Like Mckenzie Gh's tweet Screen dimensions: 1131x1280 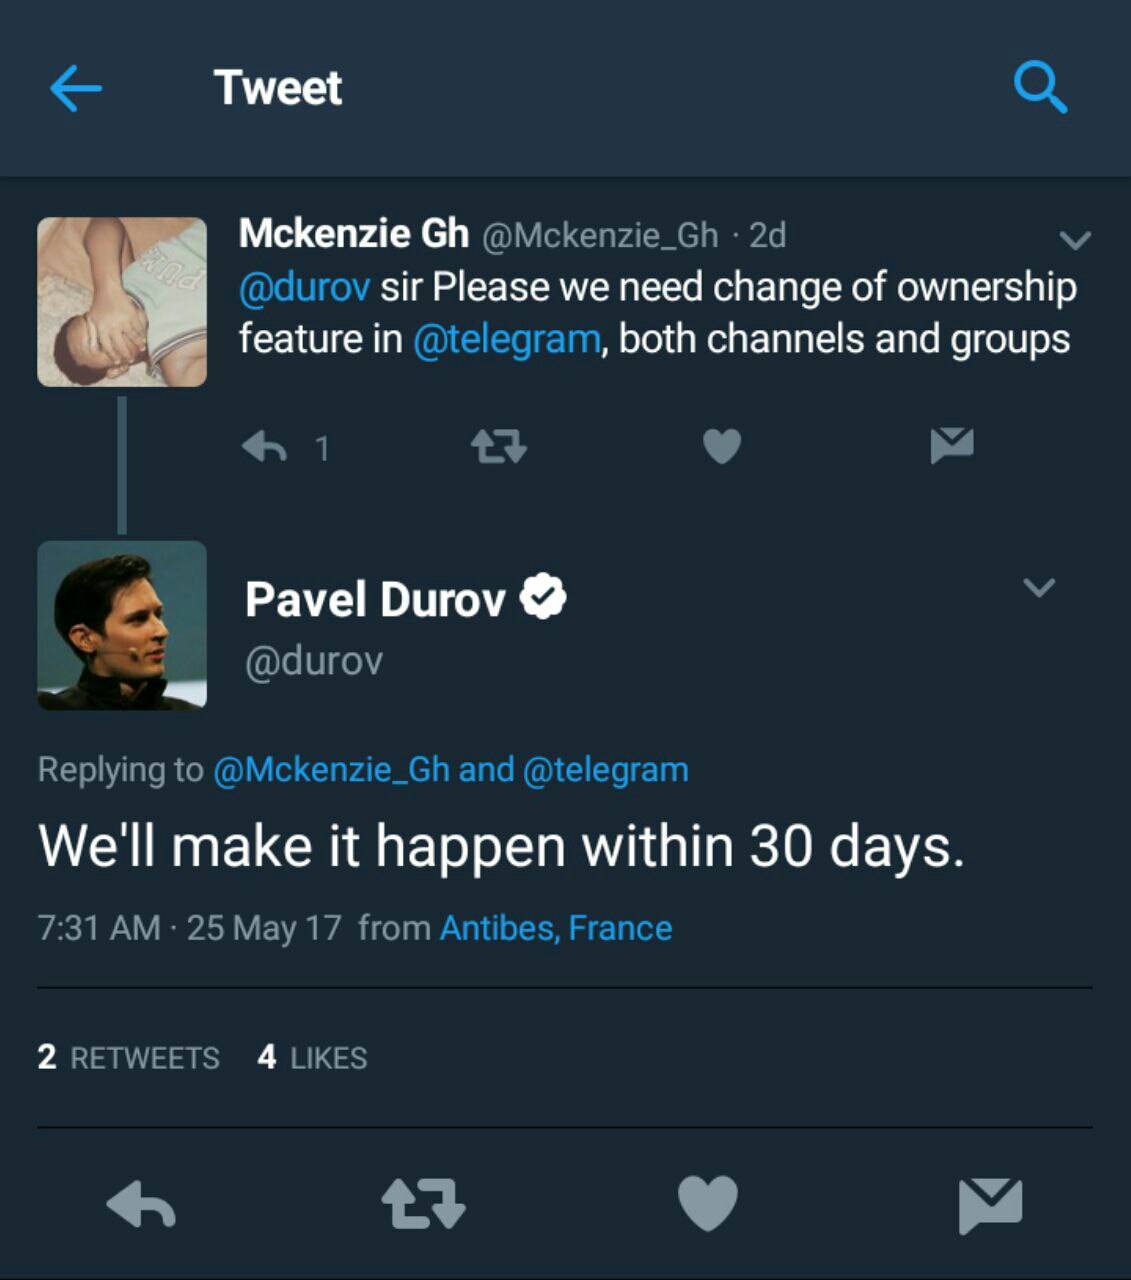click(x=721, y=446)
